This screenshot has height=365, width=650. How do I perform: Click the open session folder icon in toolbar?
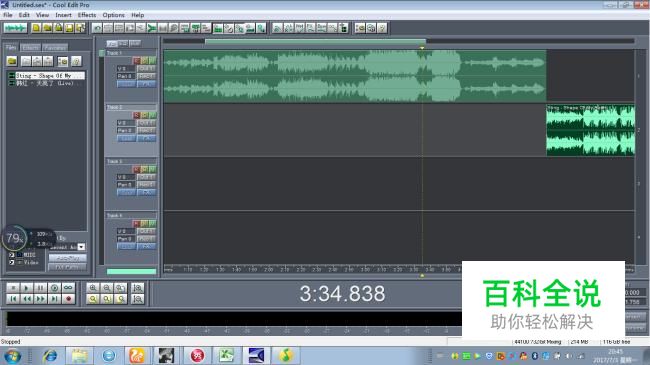pyautogui.click(x=47, y=28)
